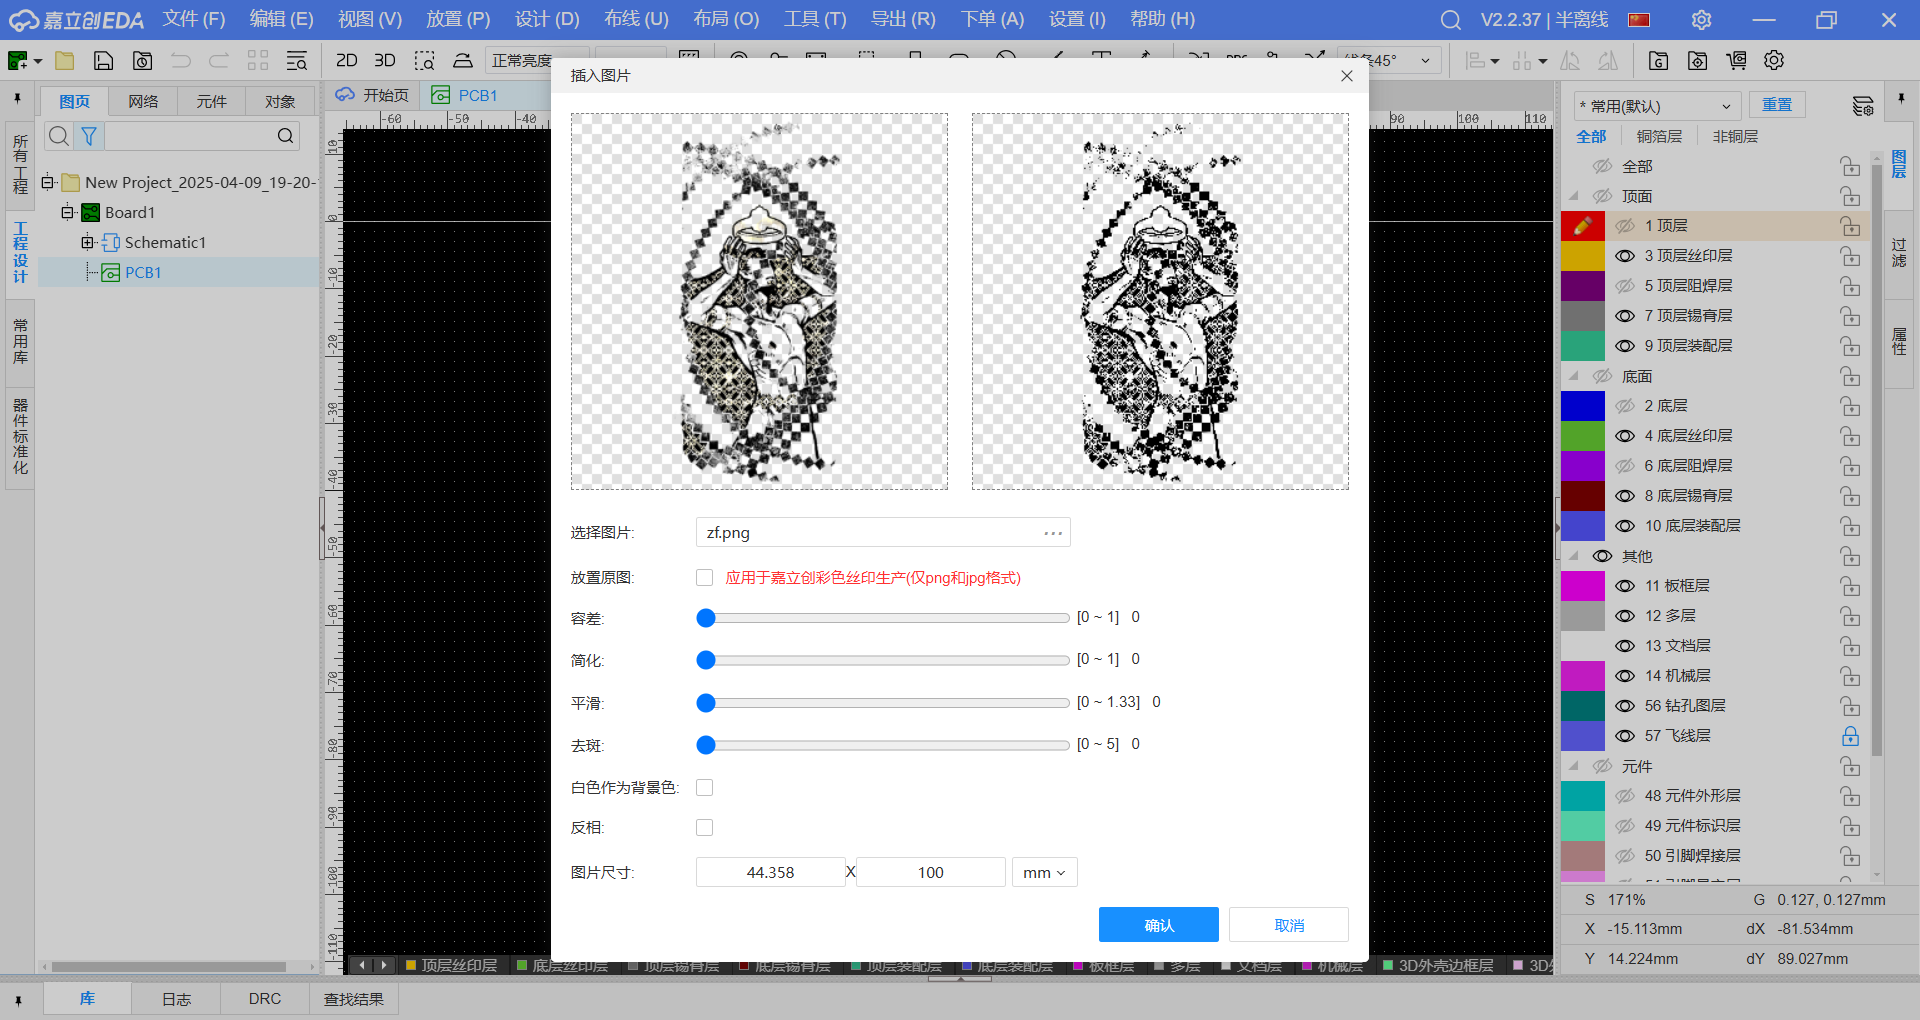Image resolution: width=1920 pixels, height=1020 pixels.
Task: Click the image height field 100
Action: coord(930,873)
